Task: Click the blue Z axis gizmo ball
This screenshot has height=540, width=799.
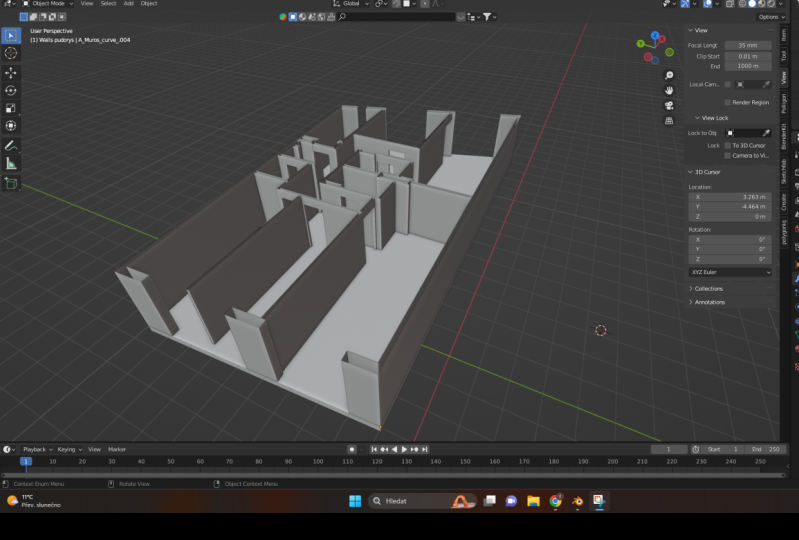Action: (x=655, y=35)
